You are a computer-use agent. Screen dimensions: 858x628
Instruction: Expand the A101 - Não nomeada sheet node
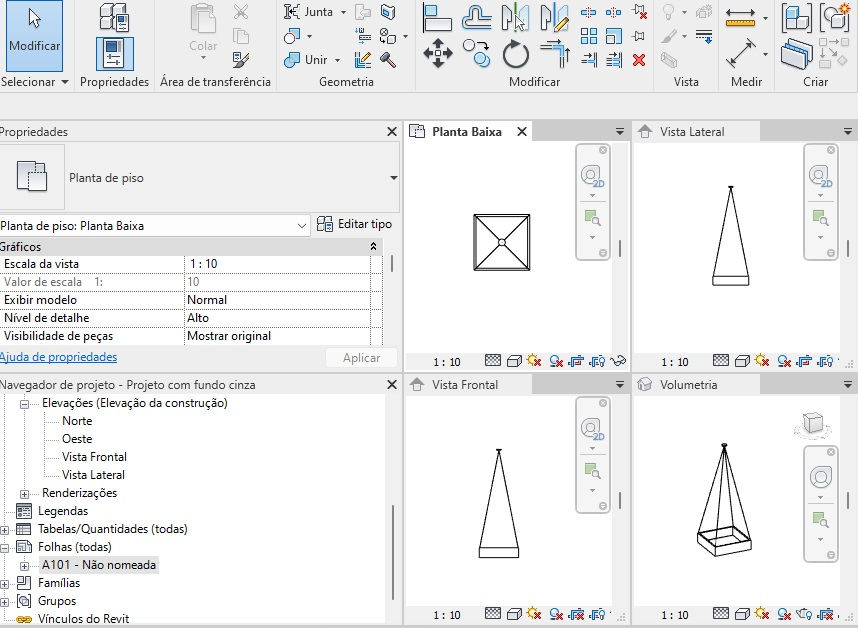click(x=25, y=566)
